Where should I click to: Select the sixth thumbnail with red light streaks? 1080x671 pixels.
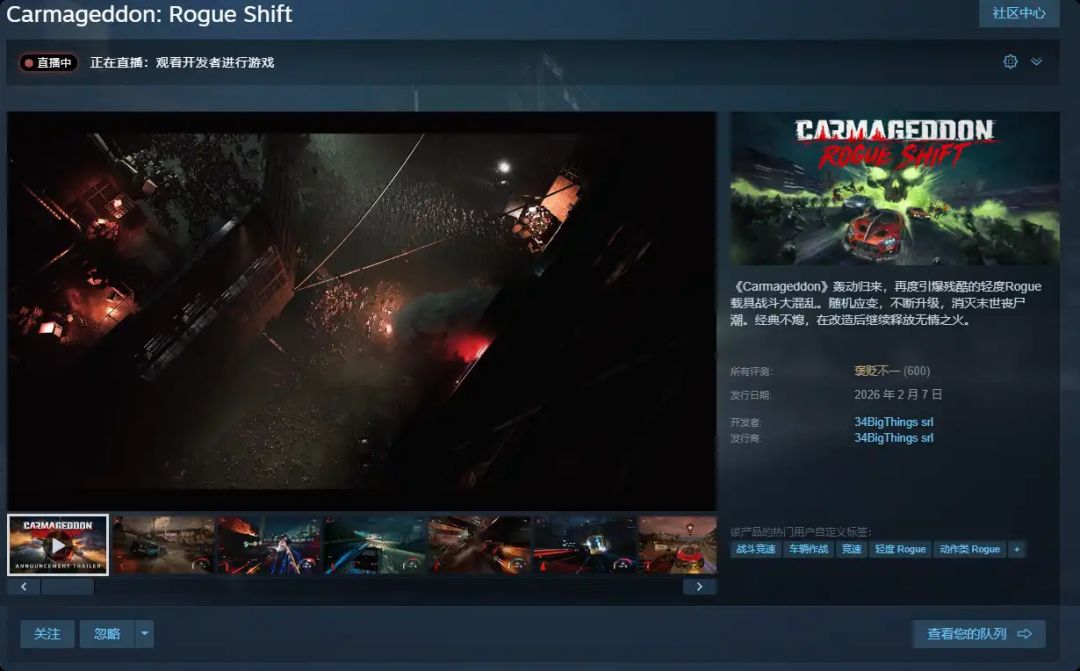pos(585,545)
